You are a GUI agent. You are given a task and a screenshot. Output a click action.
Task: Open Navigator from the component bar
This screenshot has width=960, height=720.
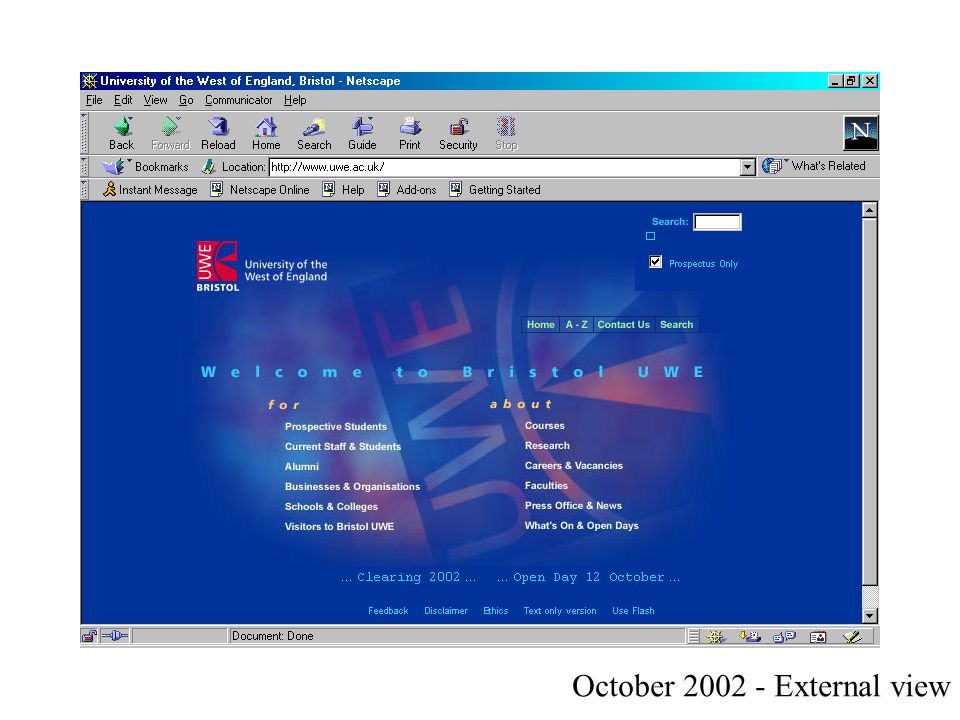pyautogui.click(x=716, y=637)
